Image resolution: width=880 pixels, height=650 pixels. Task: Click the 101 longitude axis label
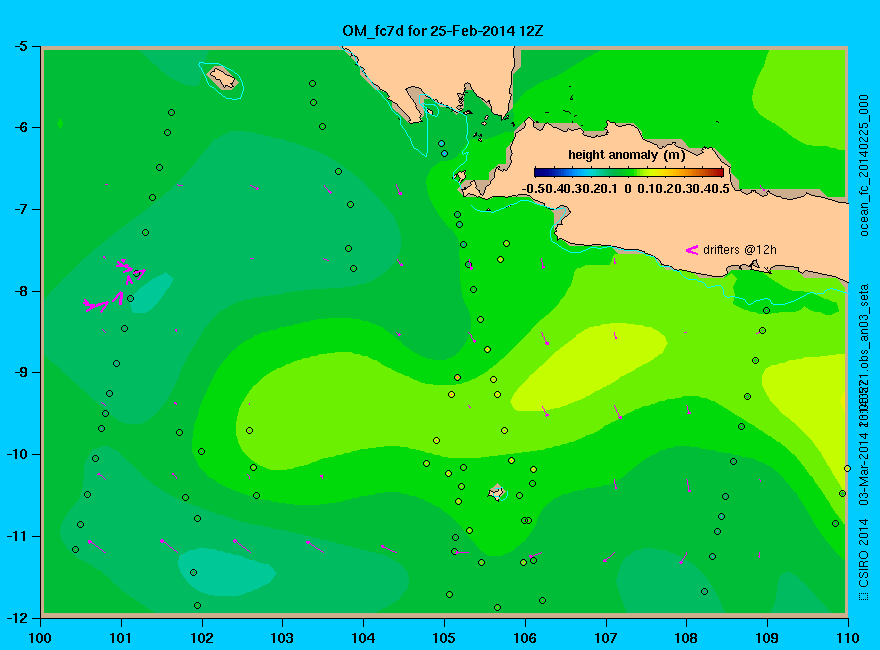coord(121,638)
